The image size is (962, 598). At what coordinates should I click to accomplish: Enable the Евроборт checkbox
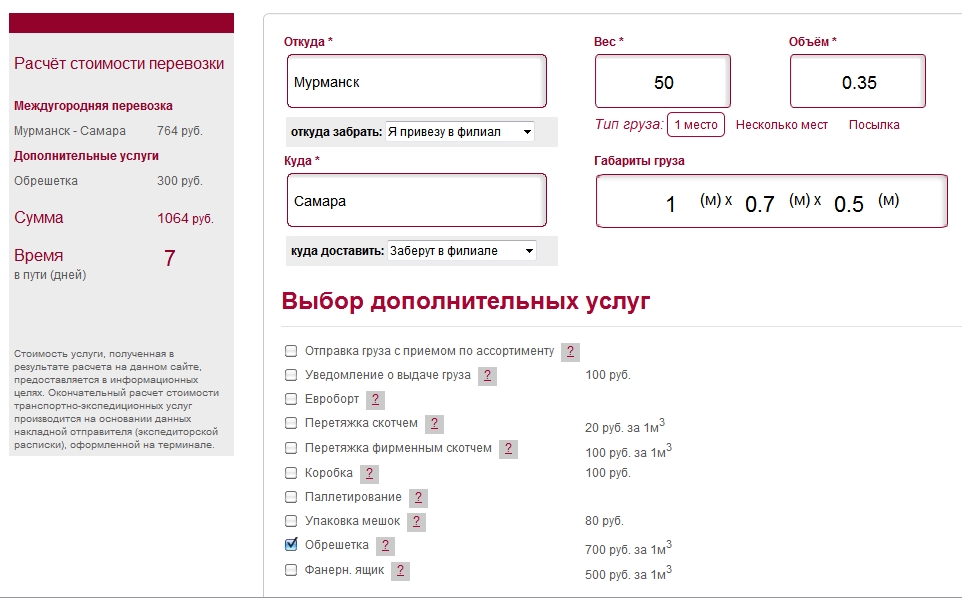291,399
